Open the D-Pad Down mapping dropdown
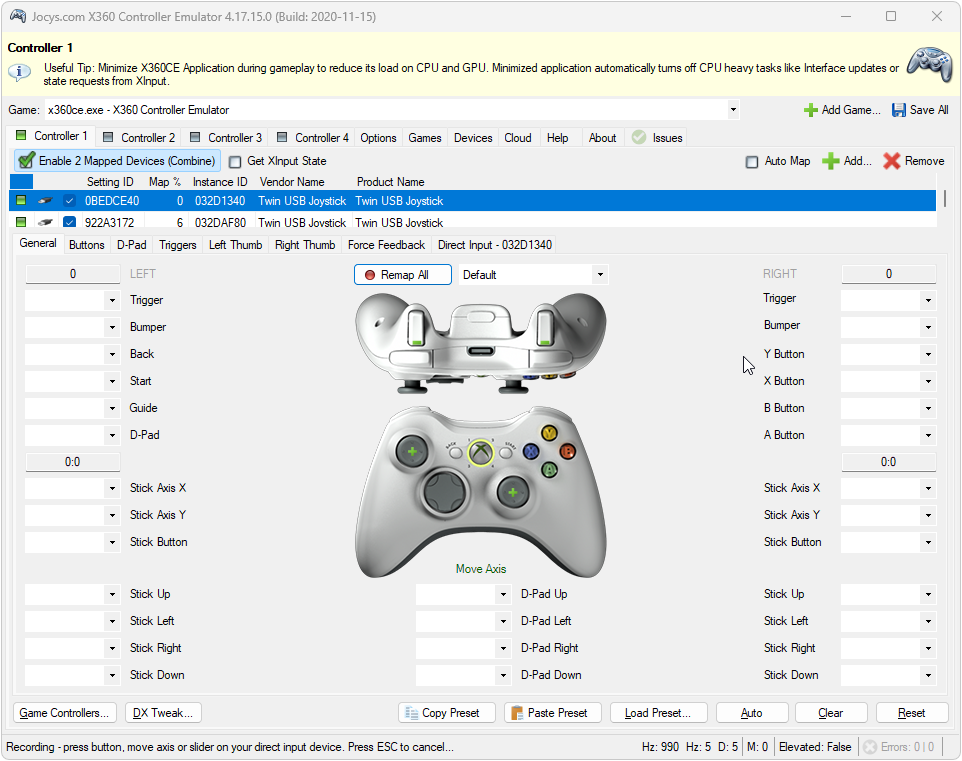The image size is (962, 761). tap(503, 676)
